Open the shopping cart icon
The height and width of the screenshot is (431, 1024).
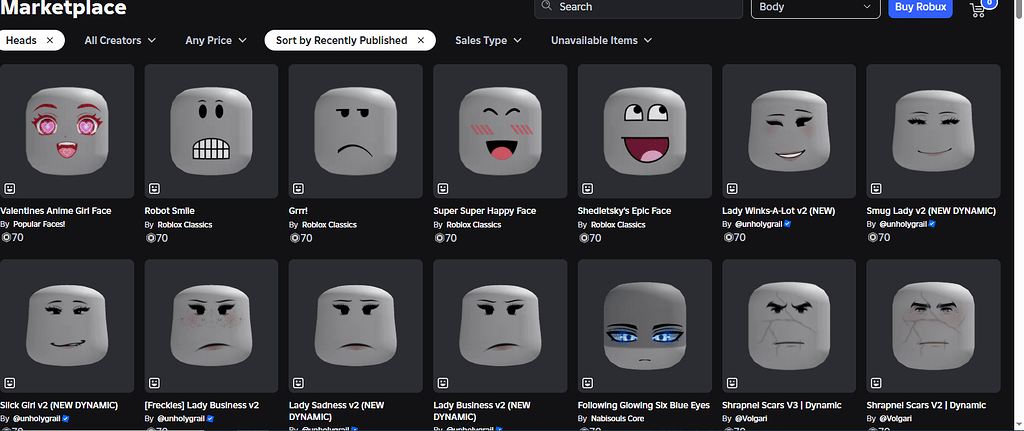(x=978, y=10)
